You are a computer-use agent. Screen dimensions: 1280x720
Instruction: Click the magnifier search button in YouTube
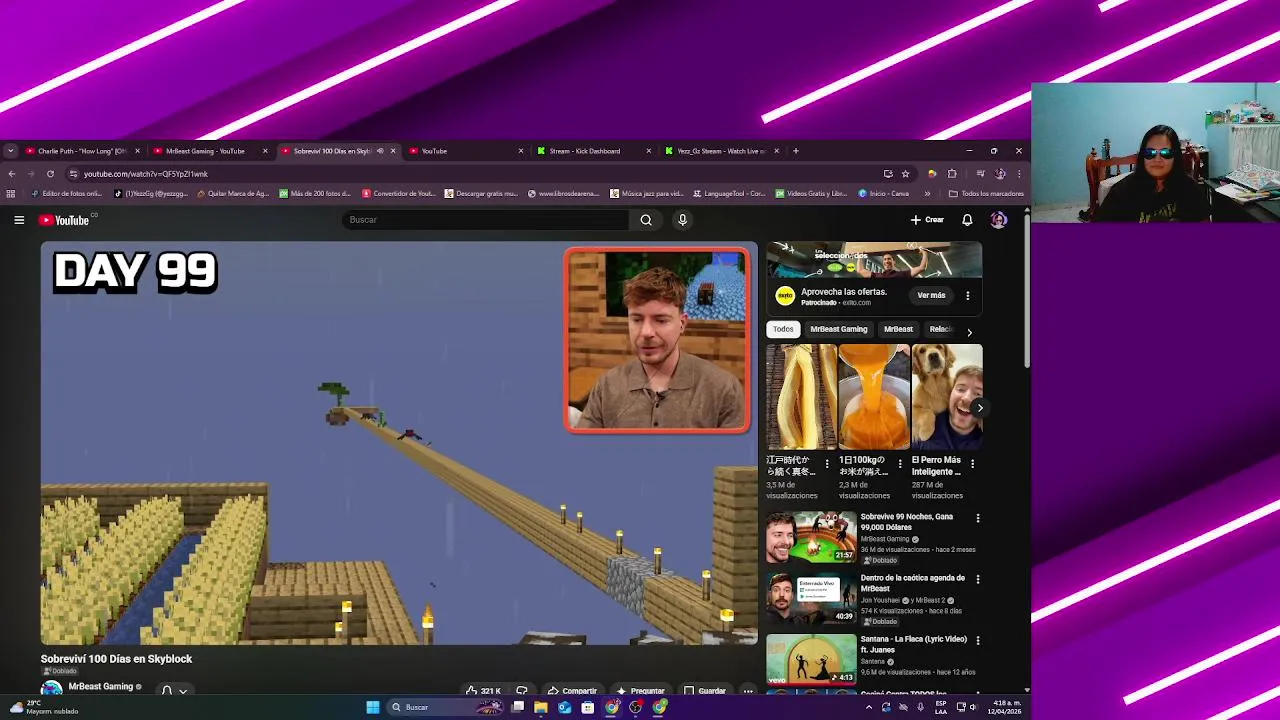pyautogui.click(x=646, y=220)
